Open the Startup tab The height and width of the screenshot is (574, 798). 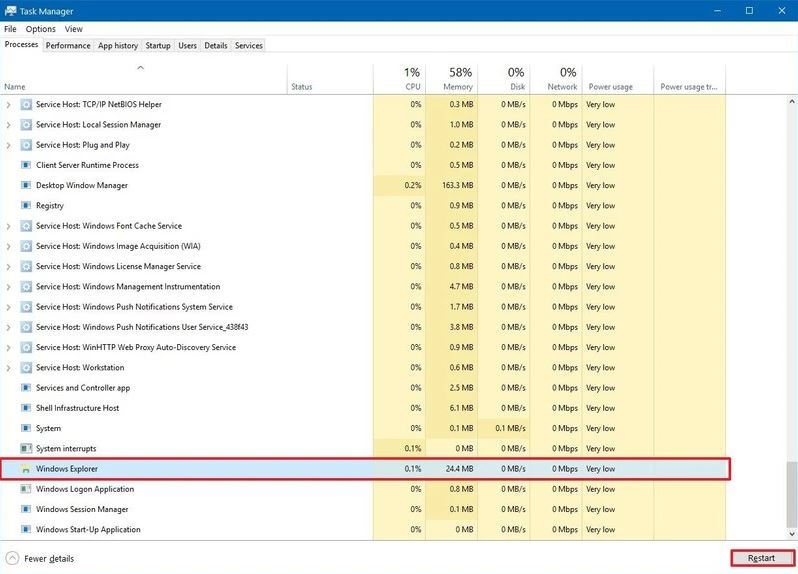coord(158,46)
